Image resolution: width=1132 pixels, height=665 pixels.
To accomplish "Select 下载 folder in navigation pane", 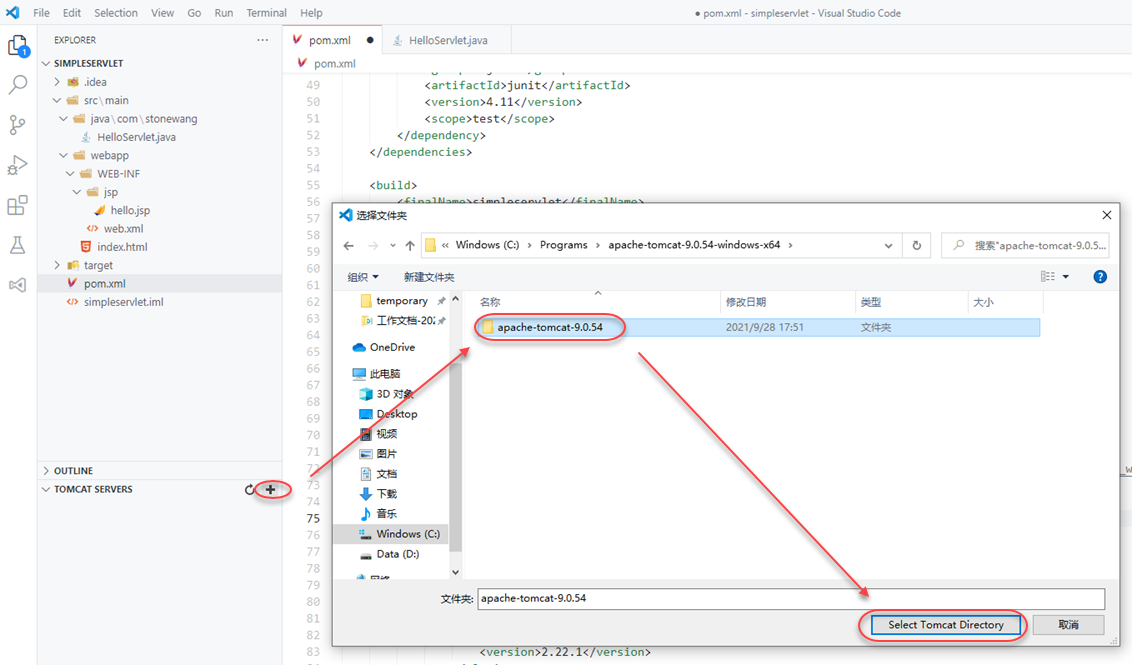I will (378, 494).
